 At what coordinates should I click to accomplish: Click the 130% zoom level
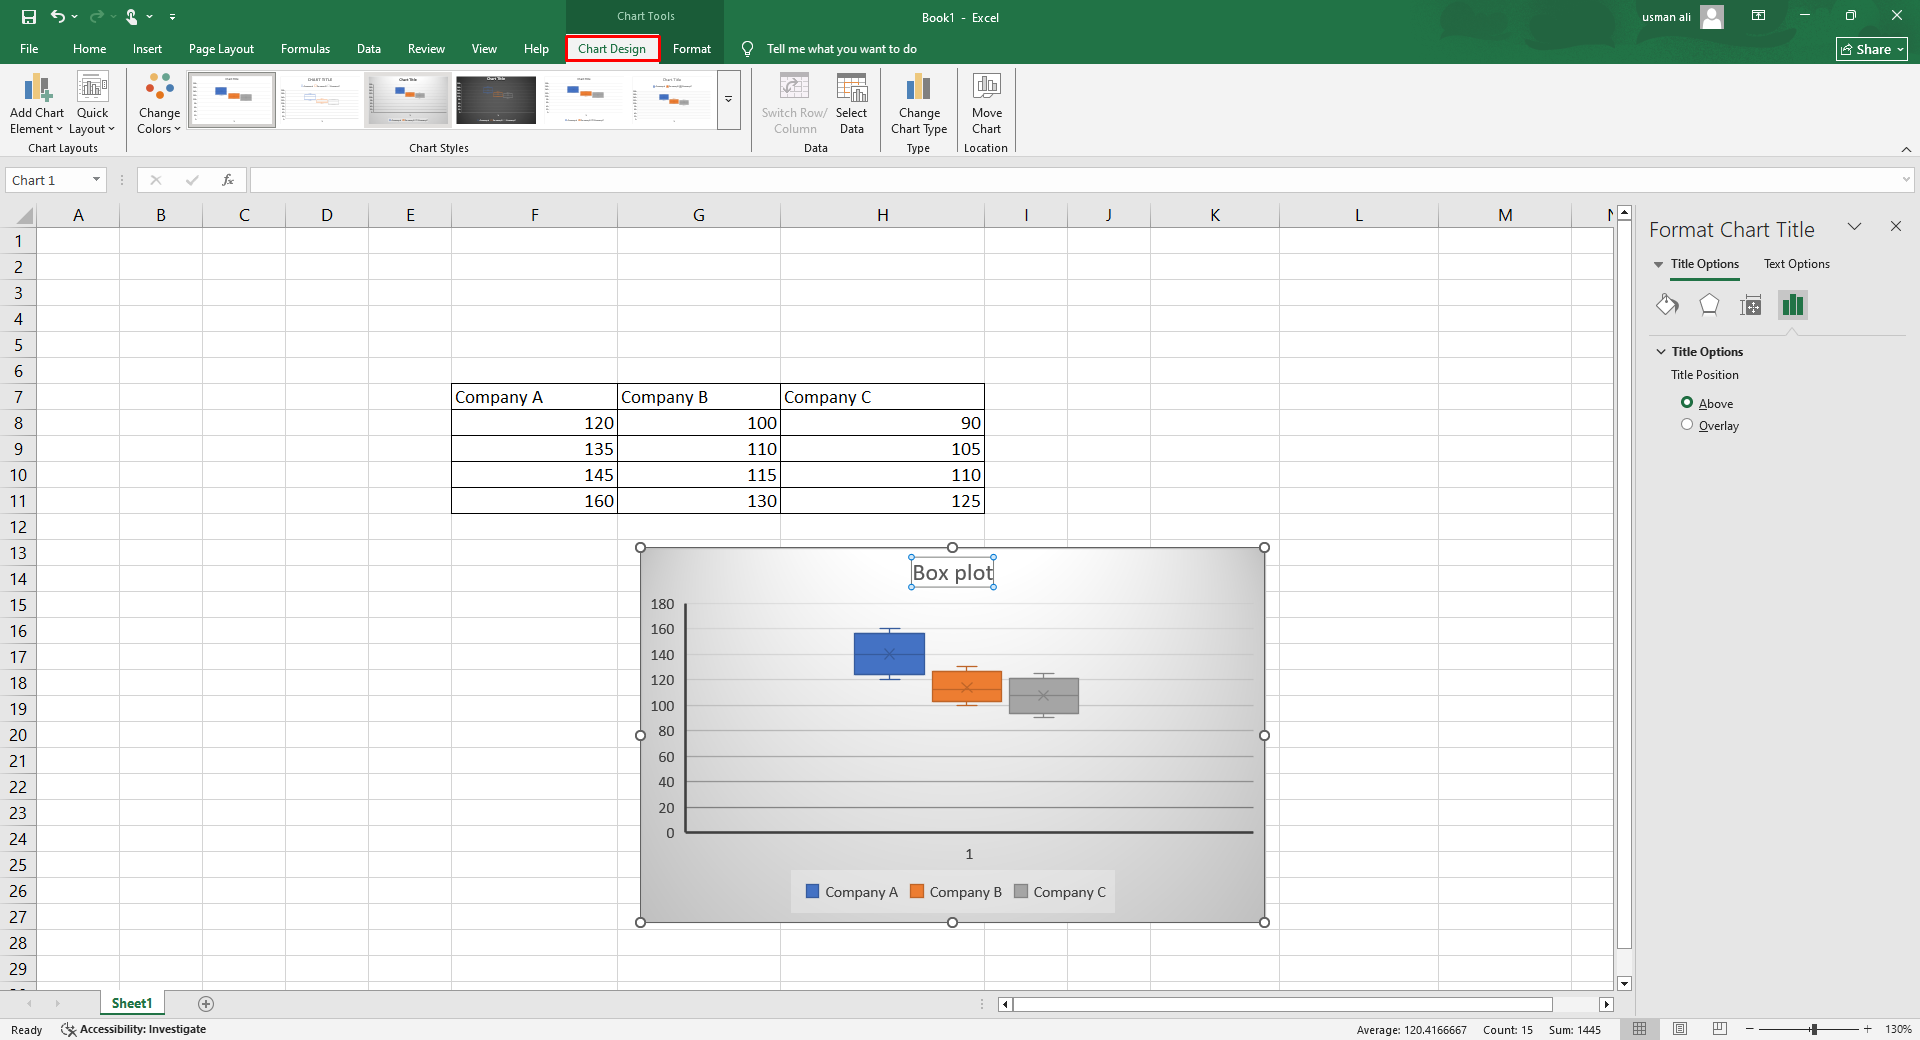[x=1898, y=1029]
